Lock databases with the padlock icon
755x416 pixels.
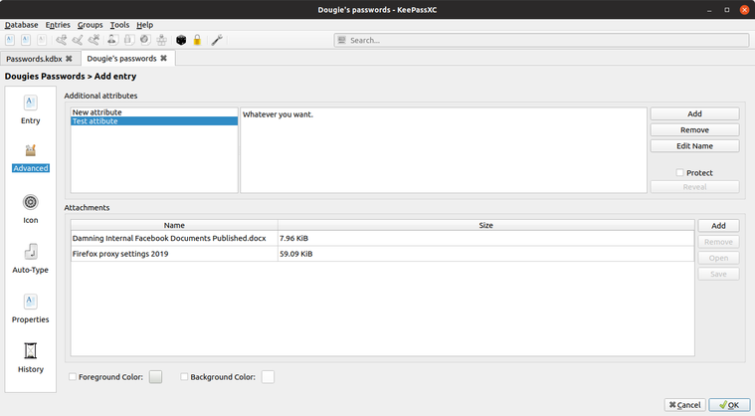(x=197, y=40)
